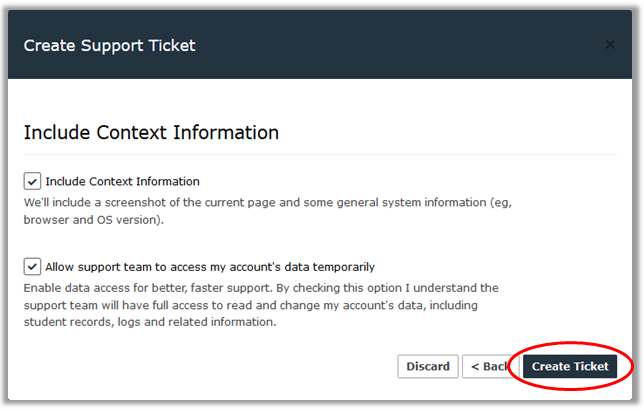Click the horizontal divider under the heading
644x410 pixels.
pos(320,155)
